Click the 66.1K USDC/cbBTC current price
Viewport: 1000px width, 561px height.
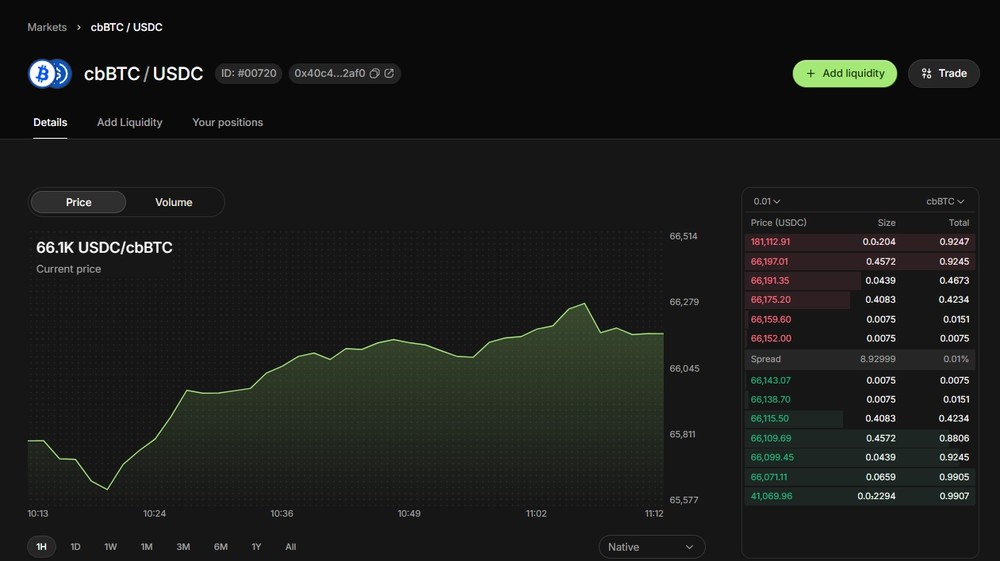[104, 247]
